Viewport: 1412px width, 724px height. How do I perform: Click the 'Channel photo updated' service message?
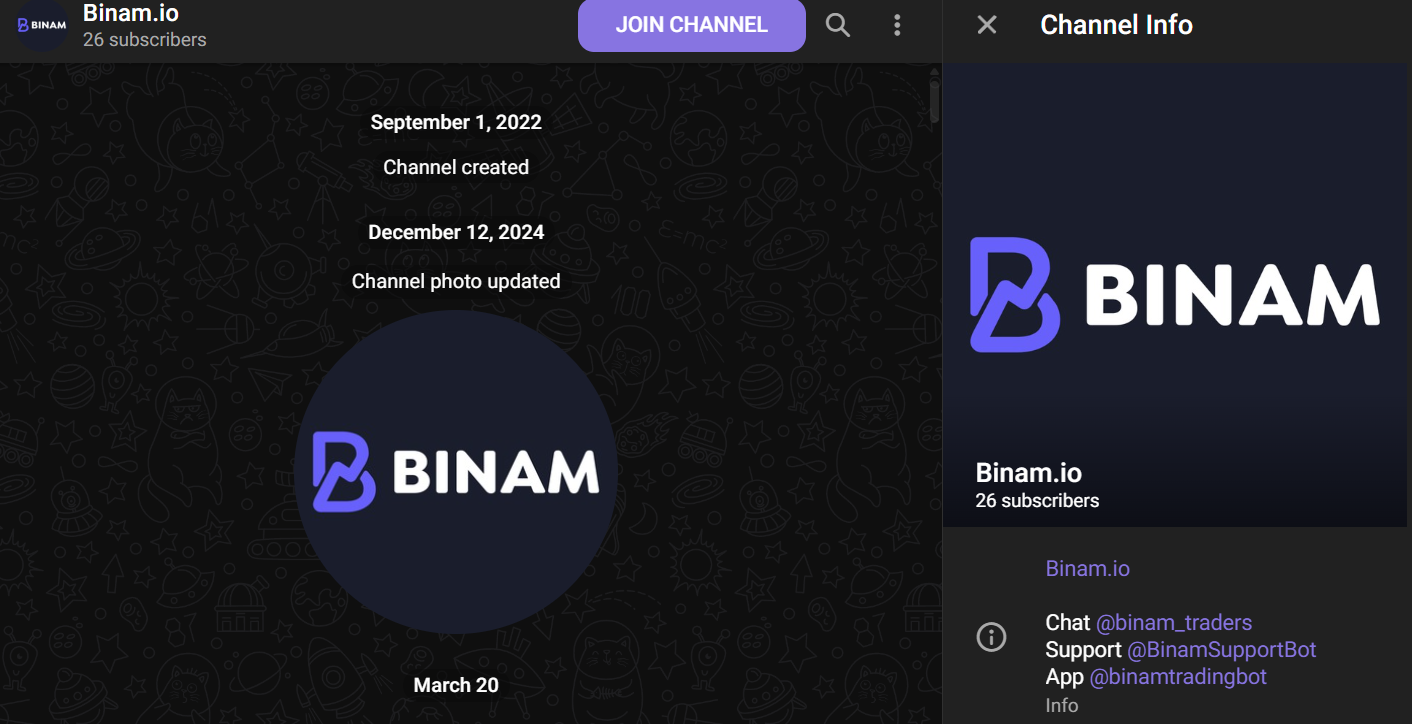pyautogui.click(x=456, y=281)
